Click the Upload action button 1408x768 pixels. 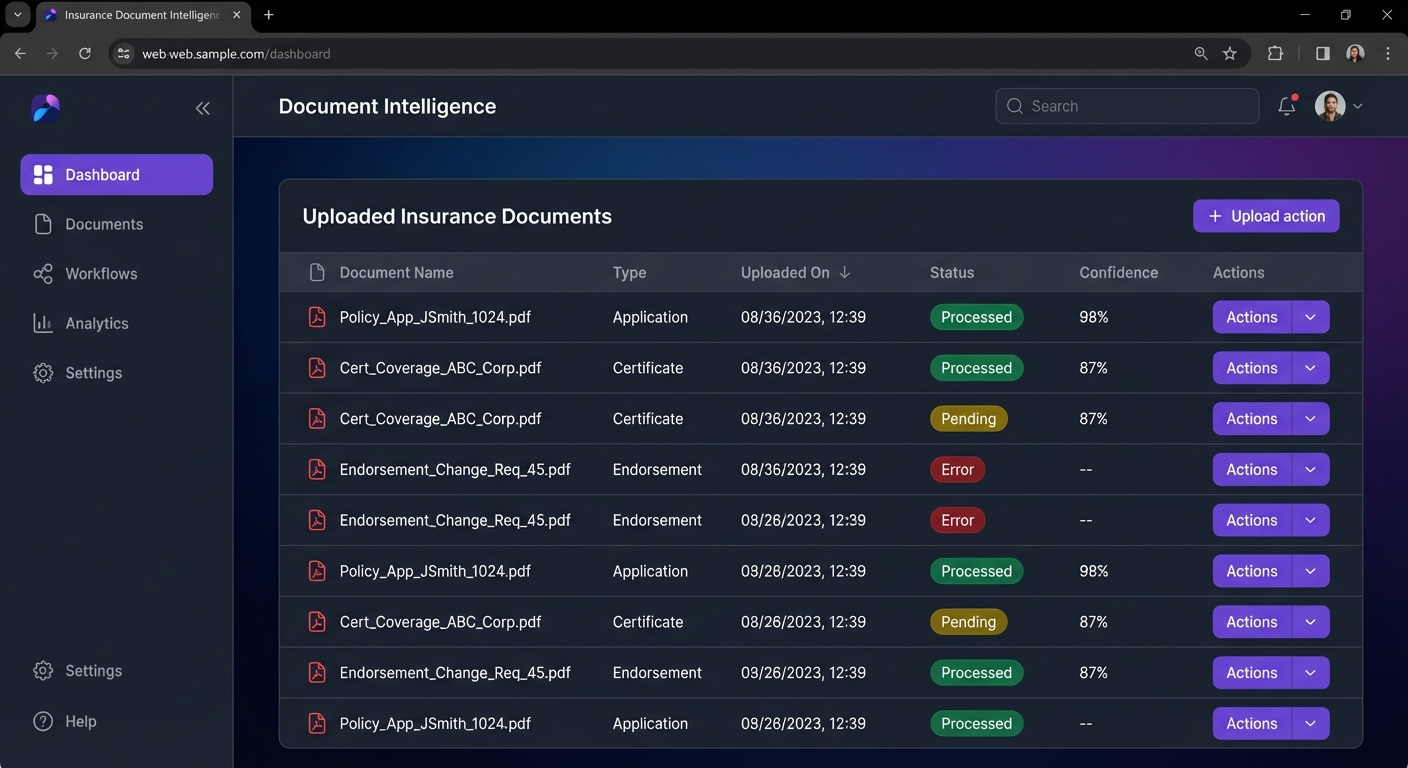click(x=1266, y=216)
